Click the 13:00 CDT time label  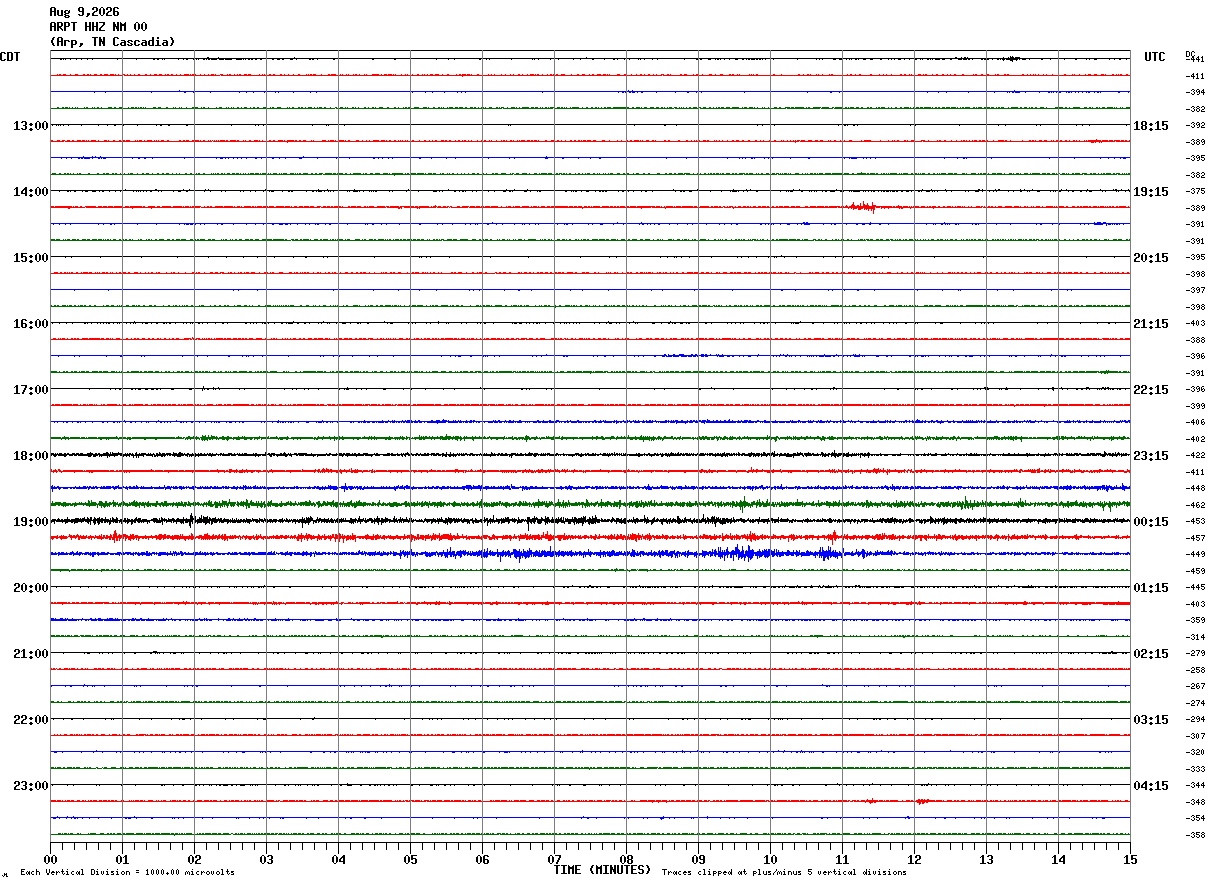tap(30, 126)
